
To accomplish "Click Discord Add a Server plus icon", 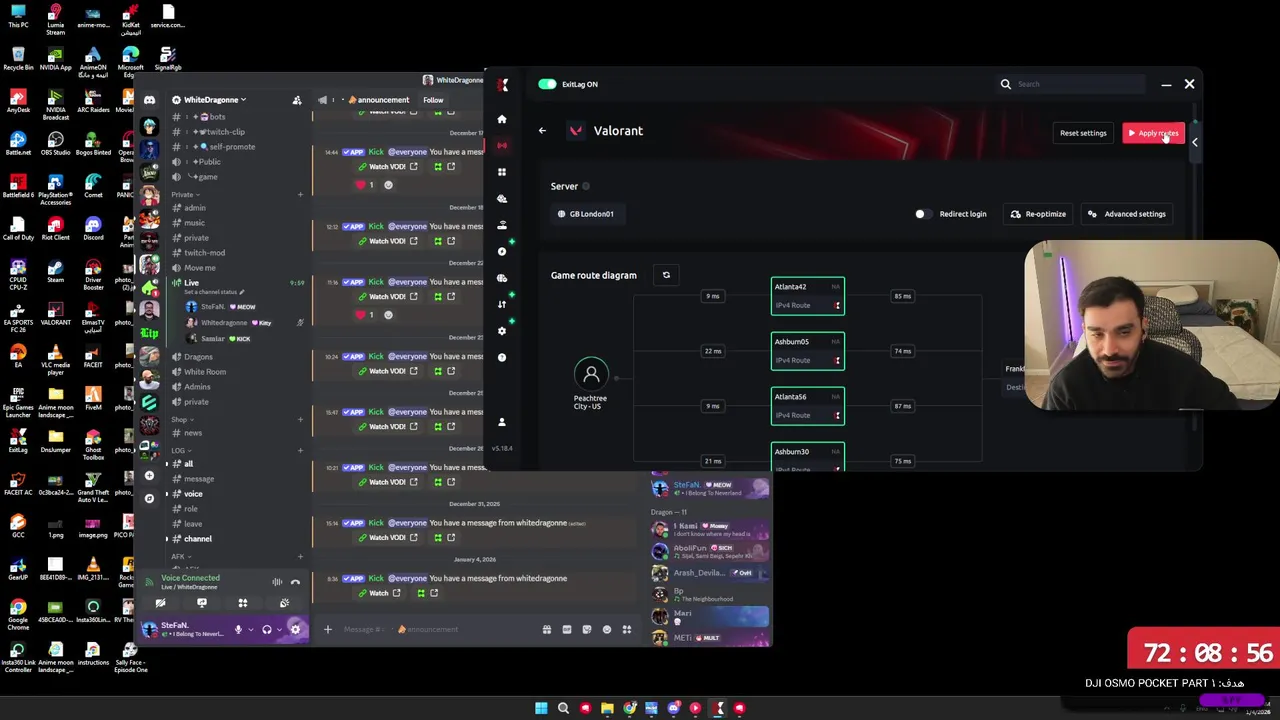I will [x=149, y=475].
